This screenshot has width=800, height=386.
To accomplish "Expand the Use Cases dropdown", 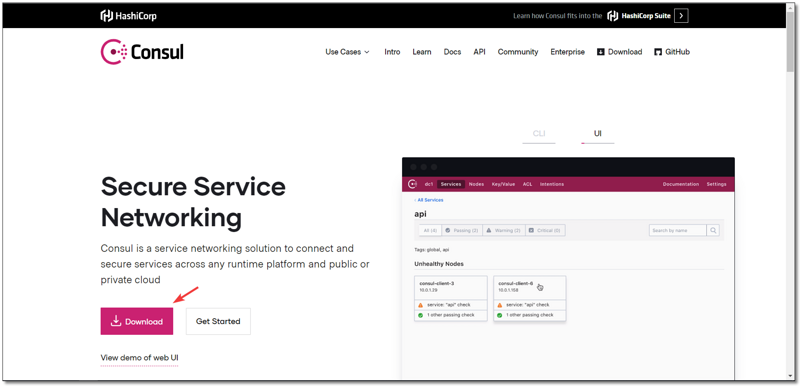I will click(x=347, y=52).
